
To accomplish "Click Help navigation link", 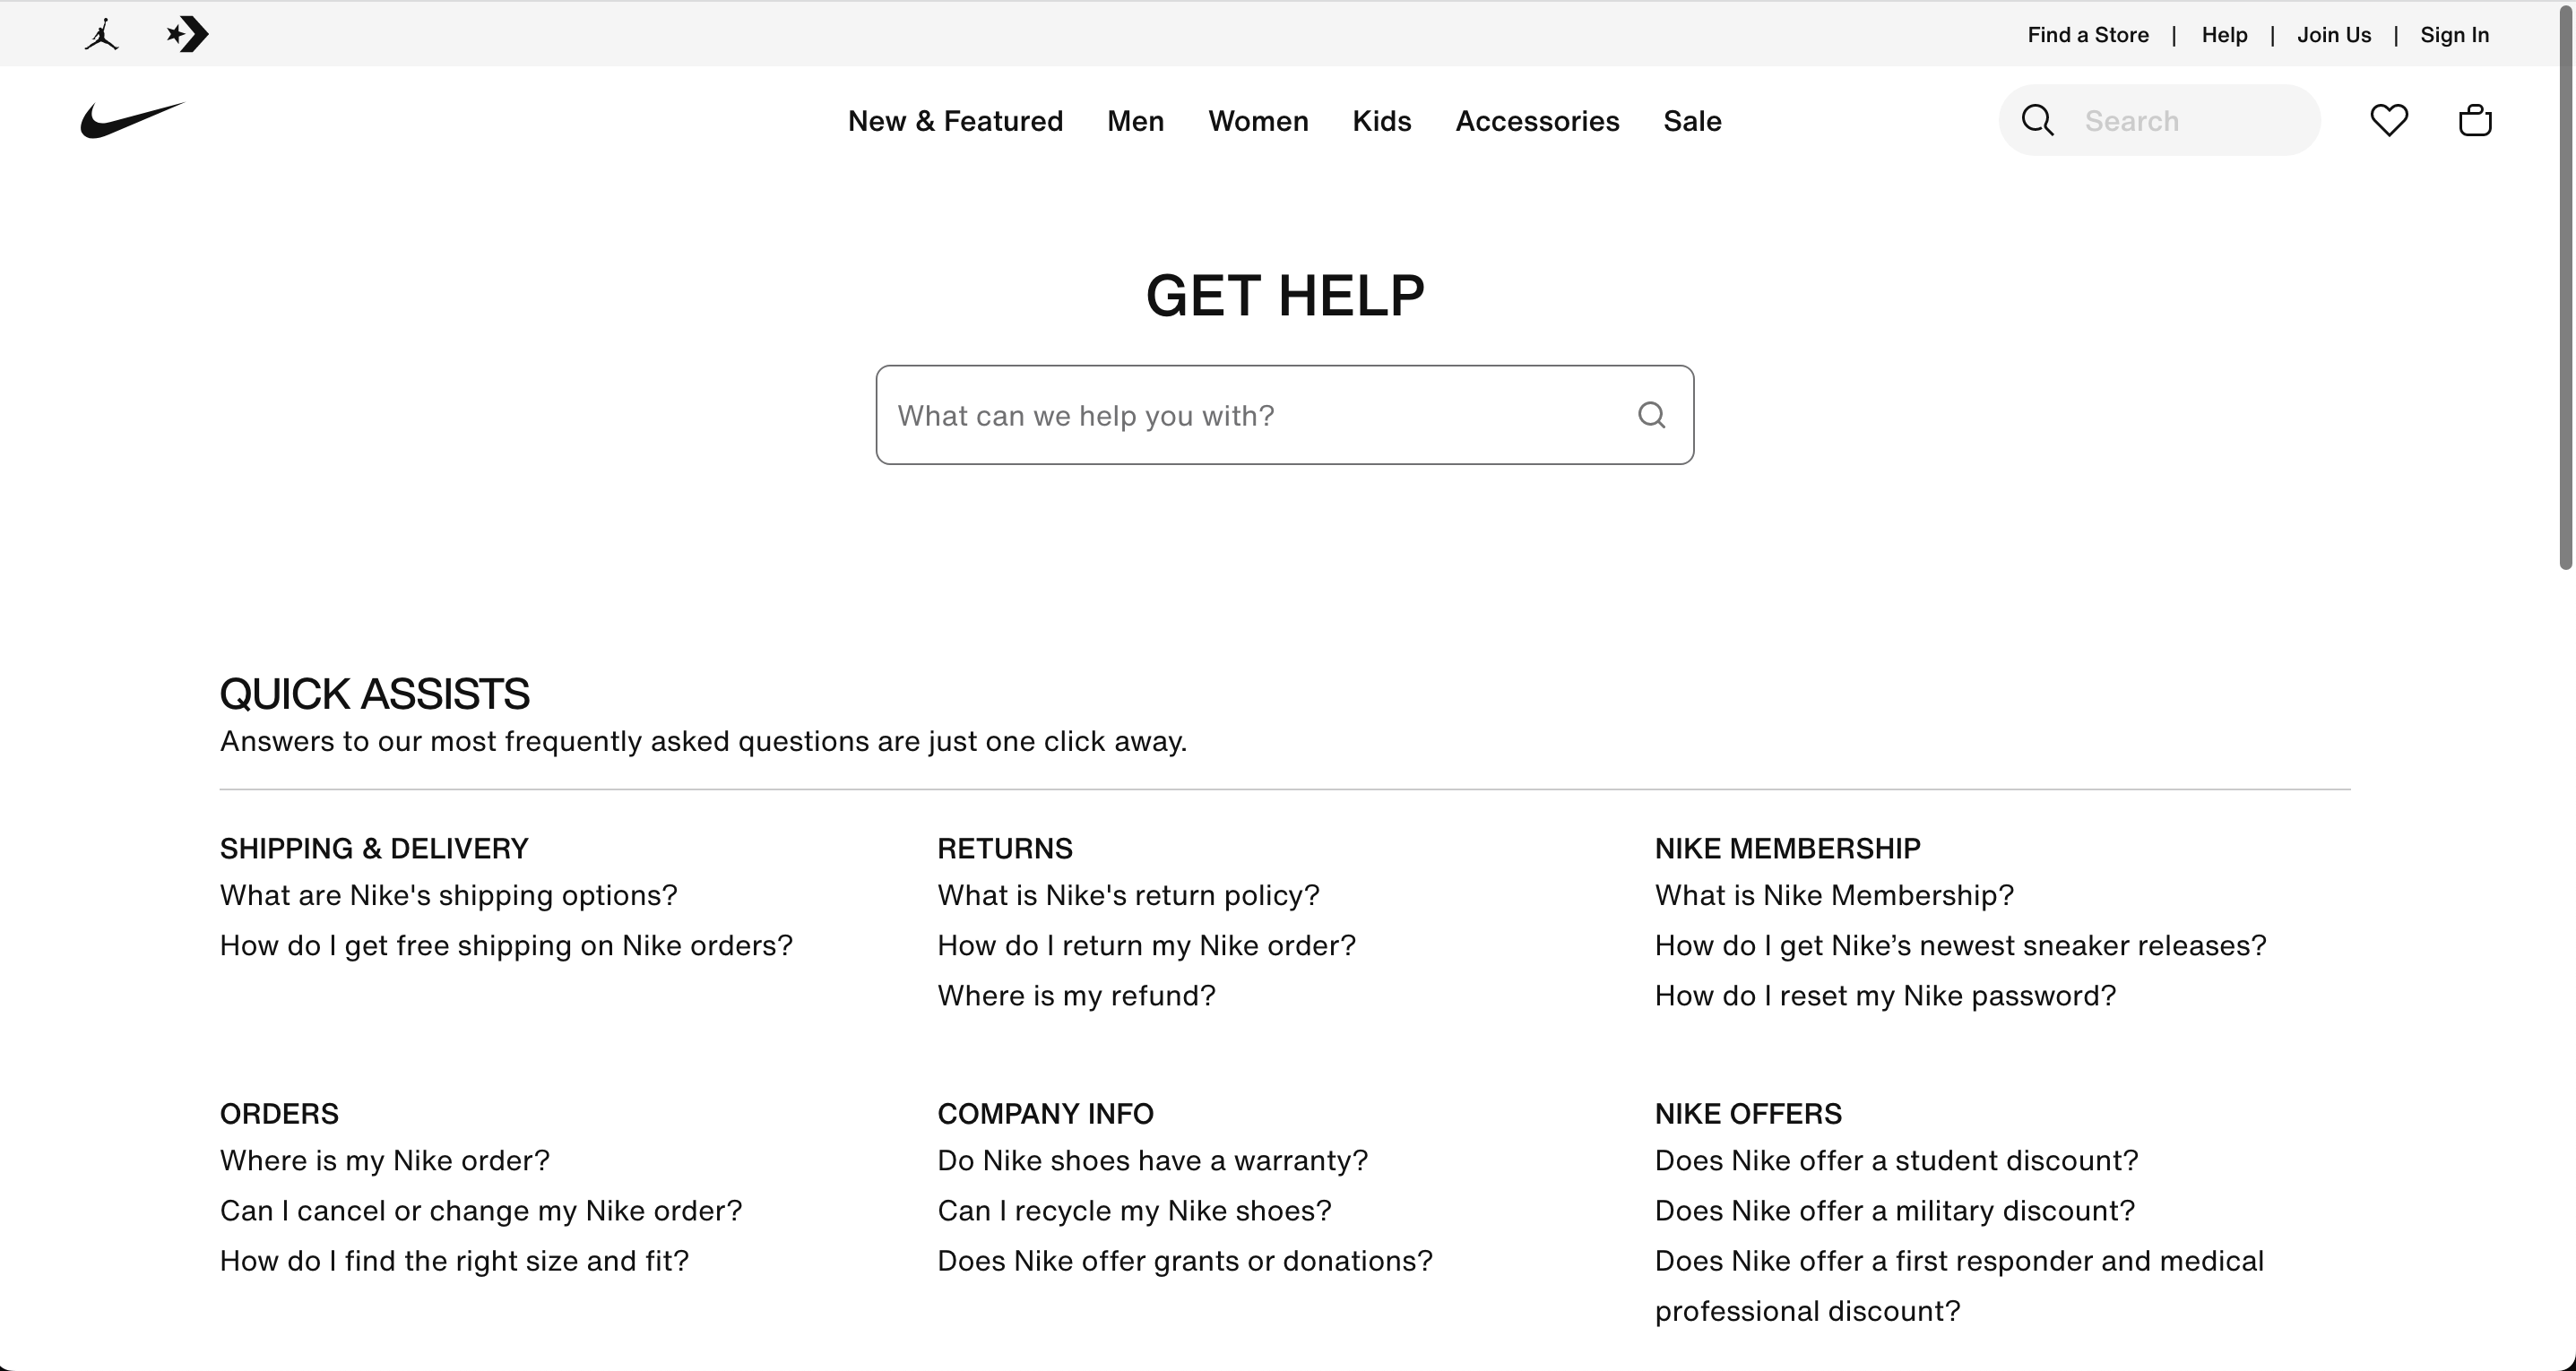I will tap(2224, 34).
